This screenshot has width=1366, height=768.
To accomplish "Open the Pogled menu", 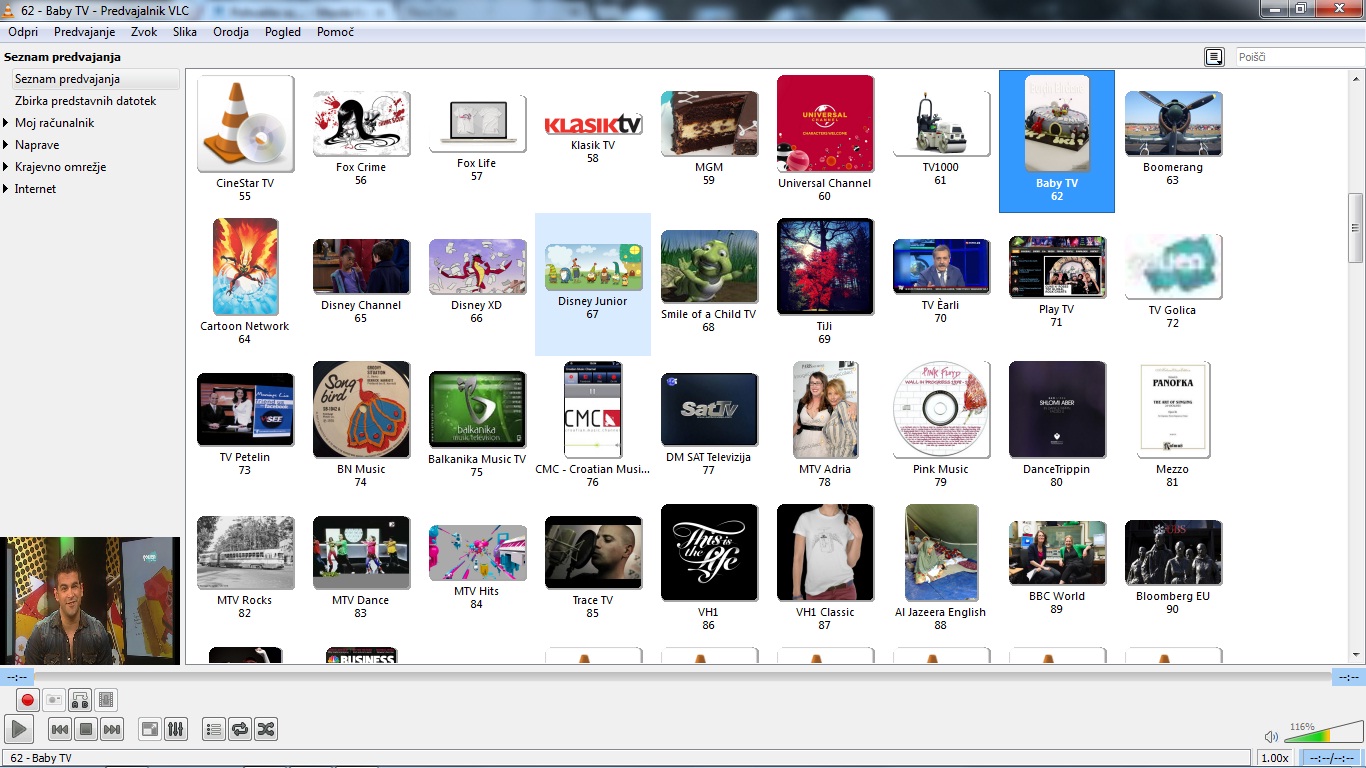I will pyautogui.click(x=283, y=32).
